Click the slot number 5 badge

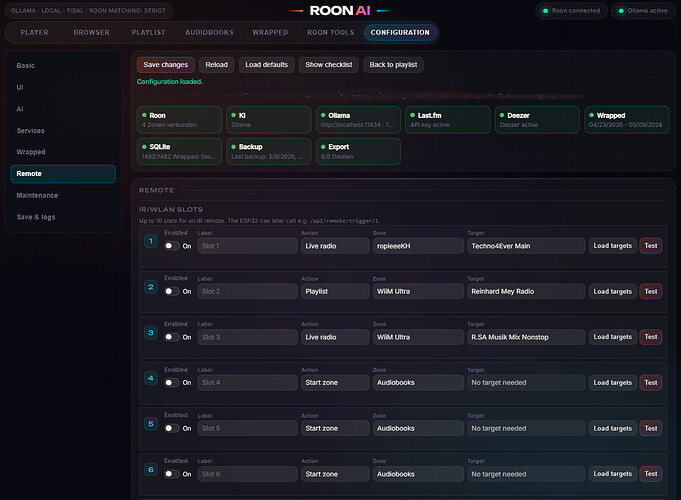(151, 424)
